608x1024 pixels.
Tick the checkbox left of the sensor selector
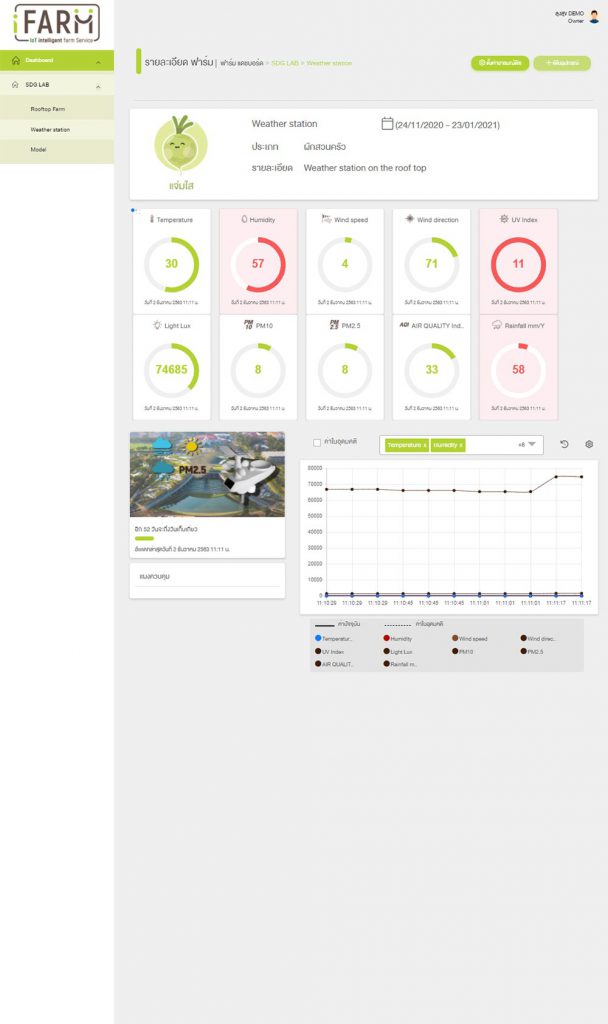coord(317,443)
